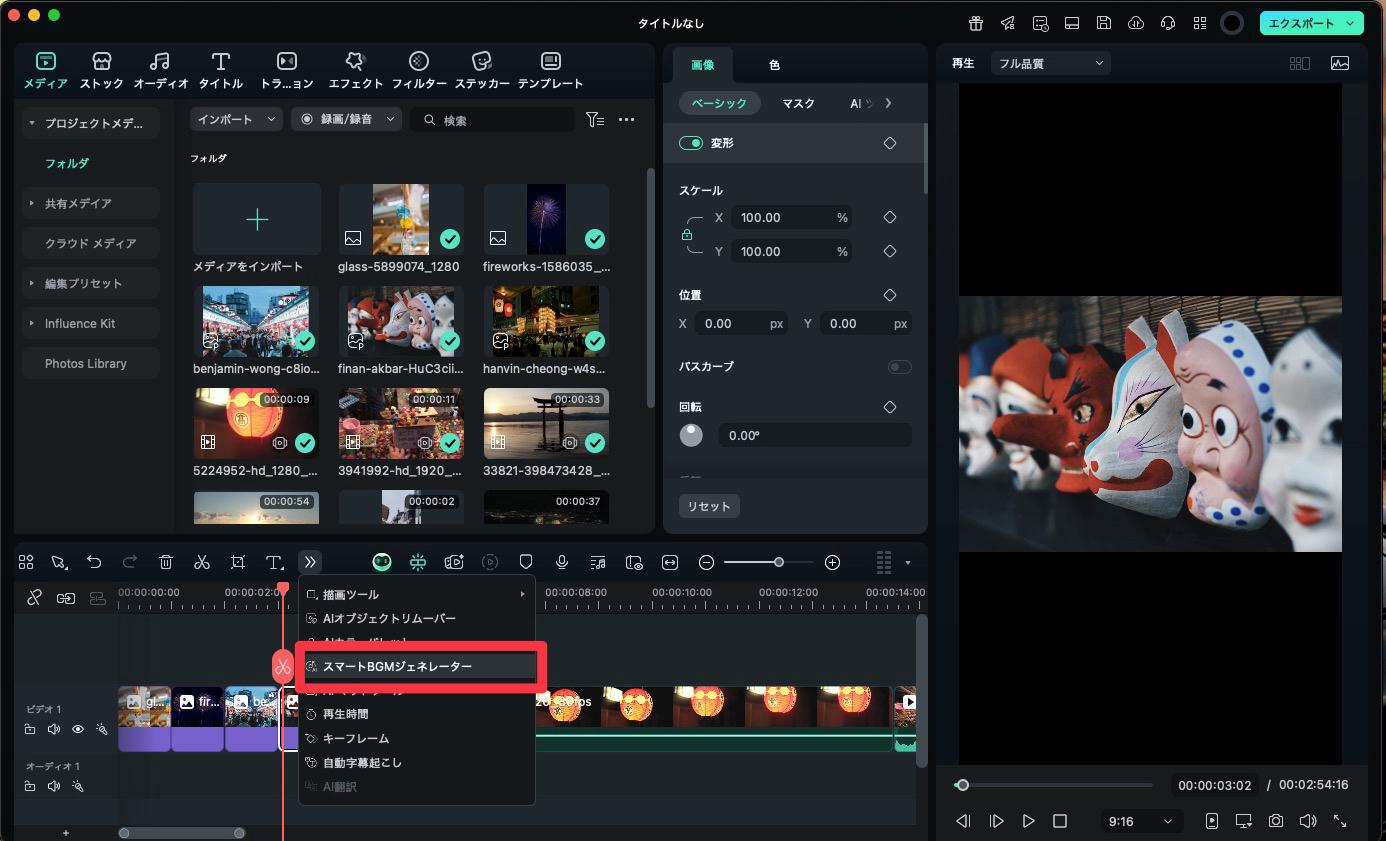Click the audio mixer note icon

[598, 563]
